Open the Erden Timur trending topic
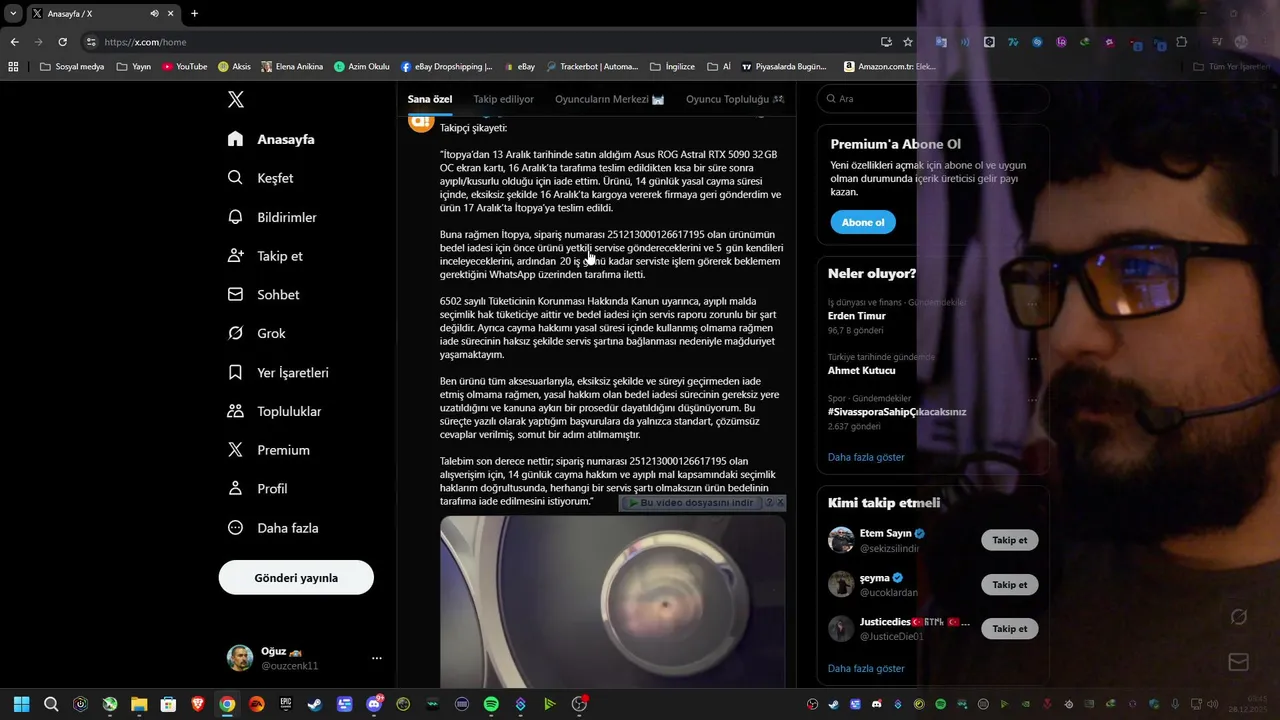Screen dimensions: 1280x720 (857, 316)
